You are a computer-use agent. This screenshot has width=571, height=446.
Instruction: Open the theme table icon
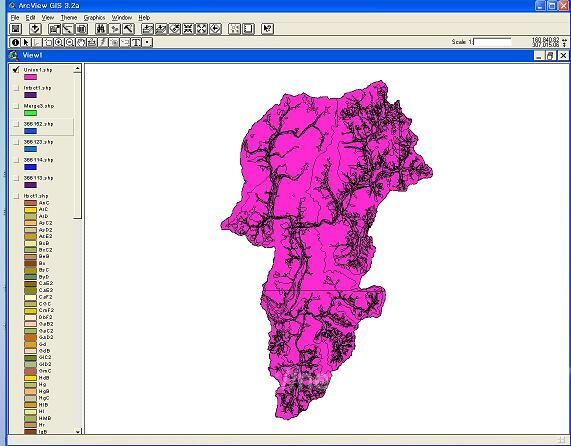pos(82,29)
